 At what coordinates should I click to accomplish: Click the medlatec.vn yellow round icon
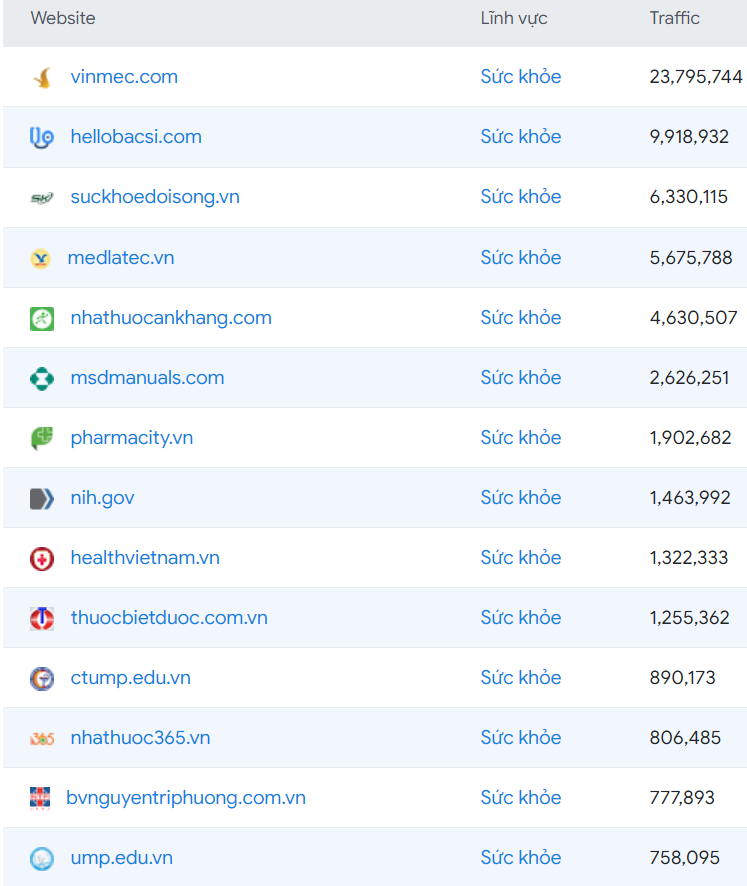point(41,258)
